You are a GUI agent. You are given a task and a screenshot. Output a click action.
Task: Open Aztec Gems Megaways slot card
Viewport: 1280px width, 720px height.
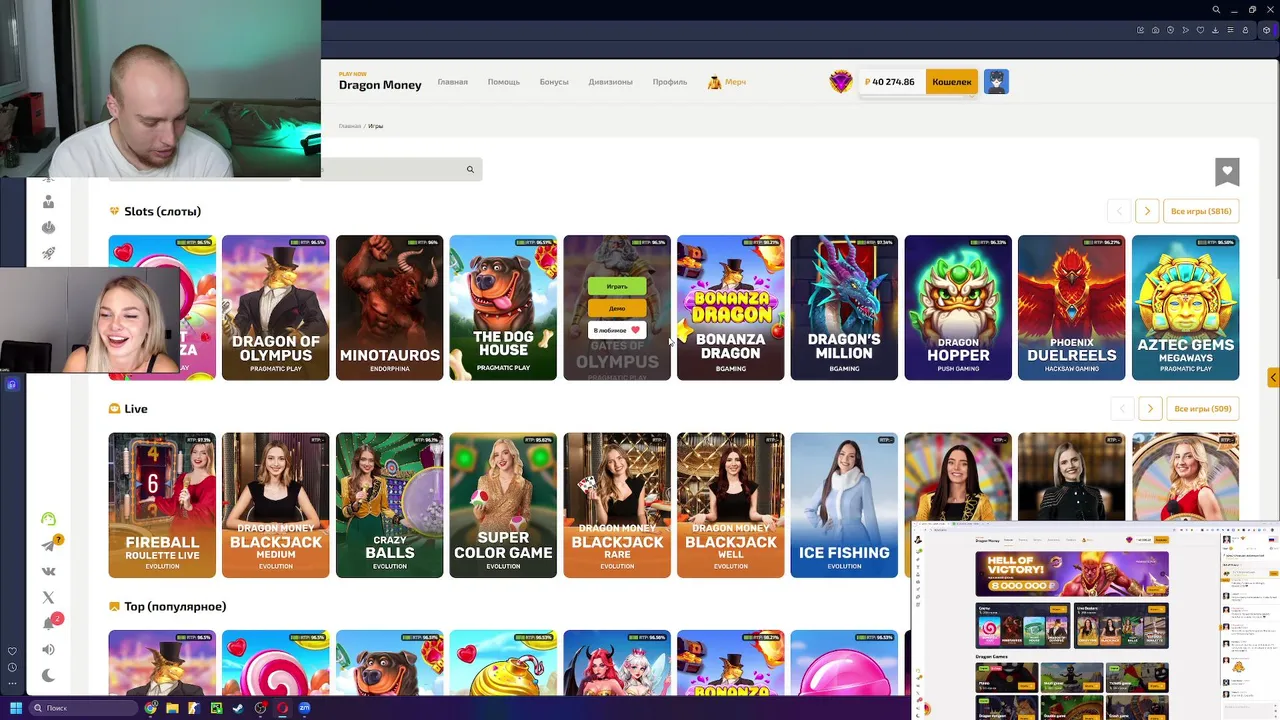coord(1185,308)
